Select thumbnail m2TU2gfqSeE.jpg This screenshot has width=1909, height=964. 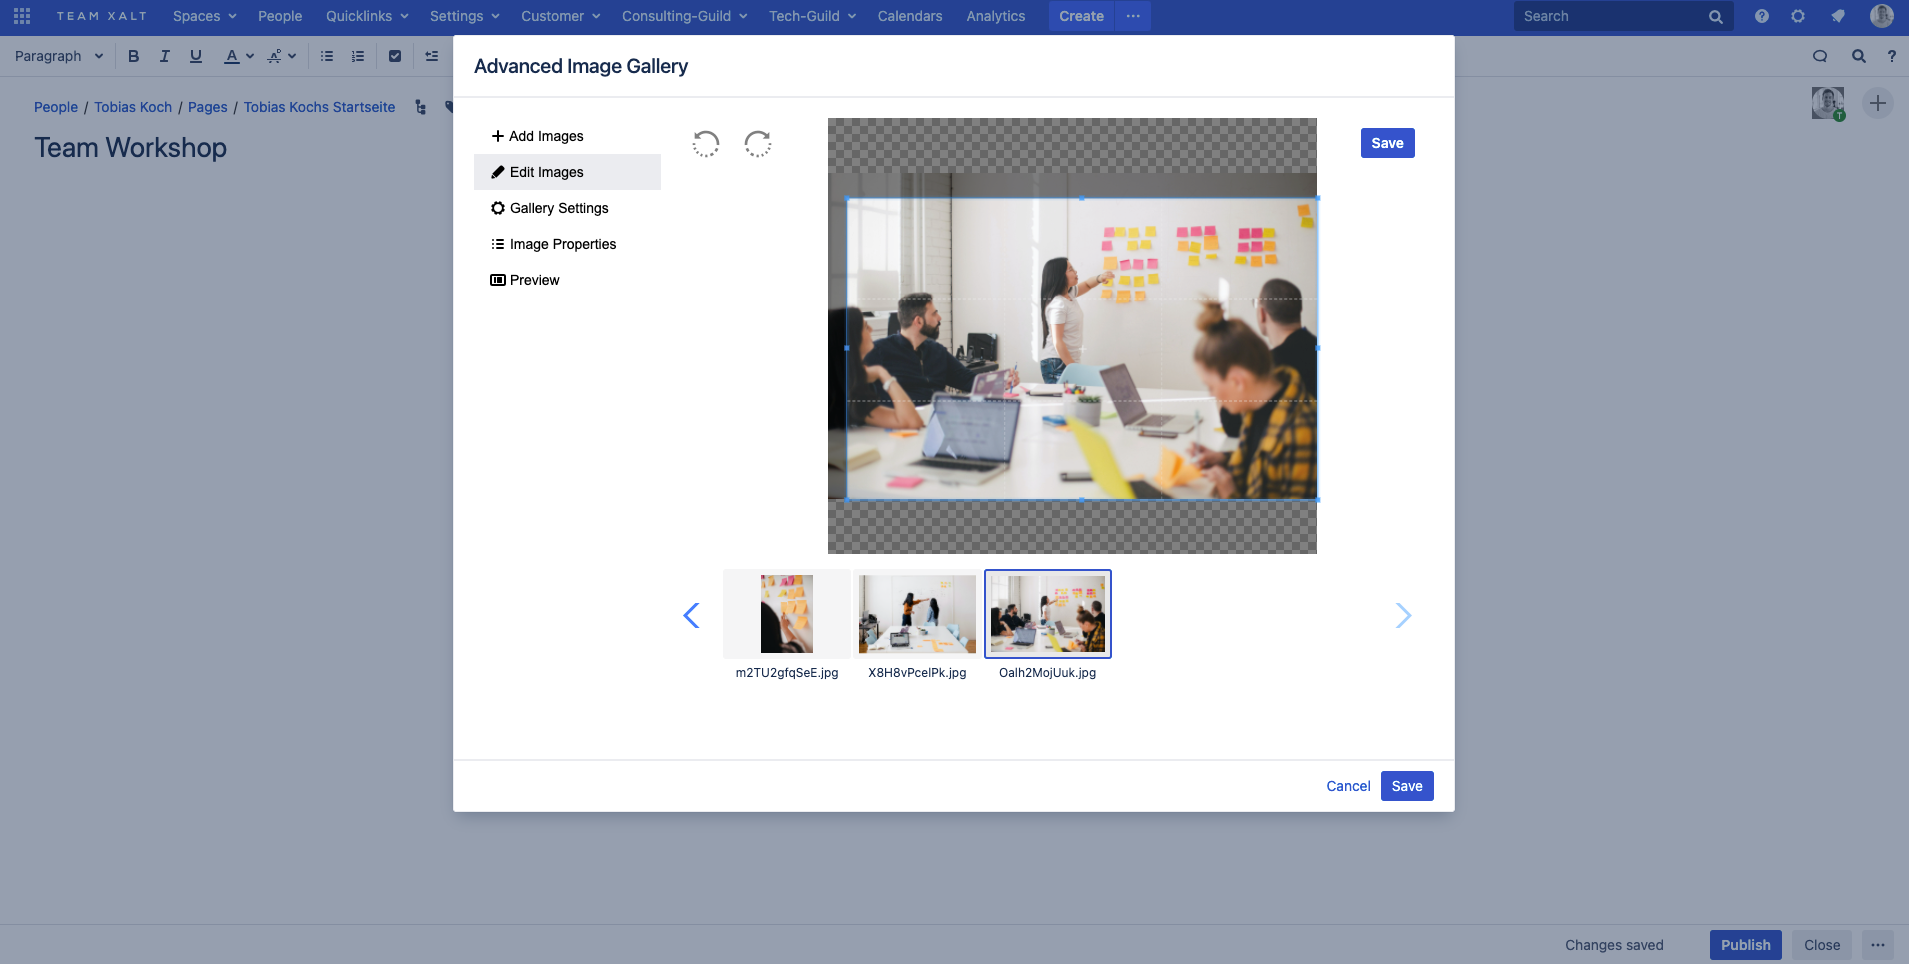click(787, 614)
